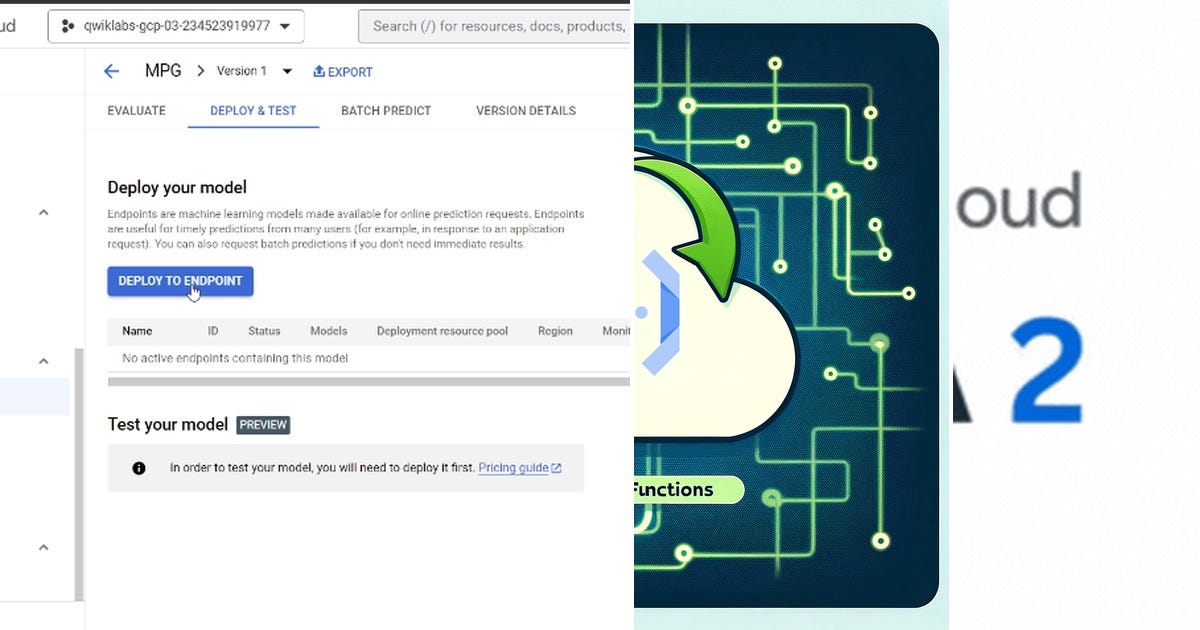
Task: Switch to the BATCH PREDICT tab
Action: pyautogui.click(x=385, y=111)
